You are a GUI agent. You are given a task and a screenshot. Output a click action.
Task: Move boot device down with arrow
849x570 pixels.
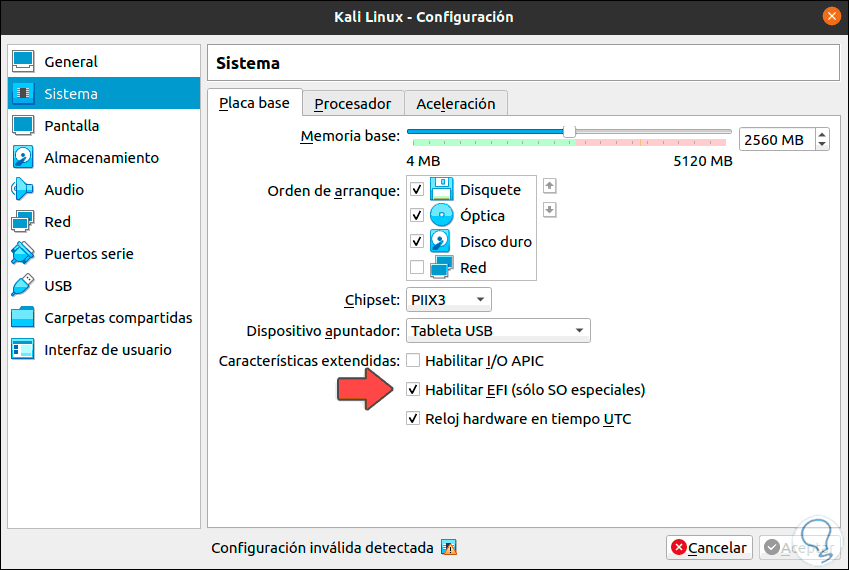550,210
